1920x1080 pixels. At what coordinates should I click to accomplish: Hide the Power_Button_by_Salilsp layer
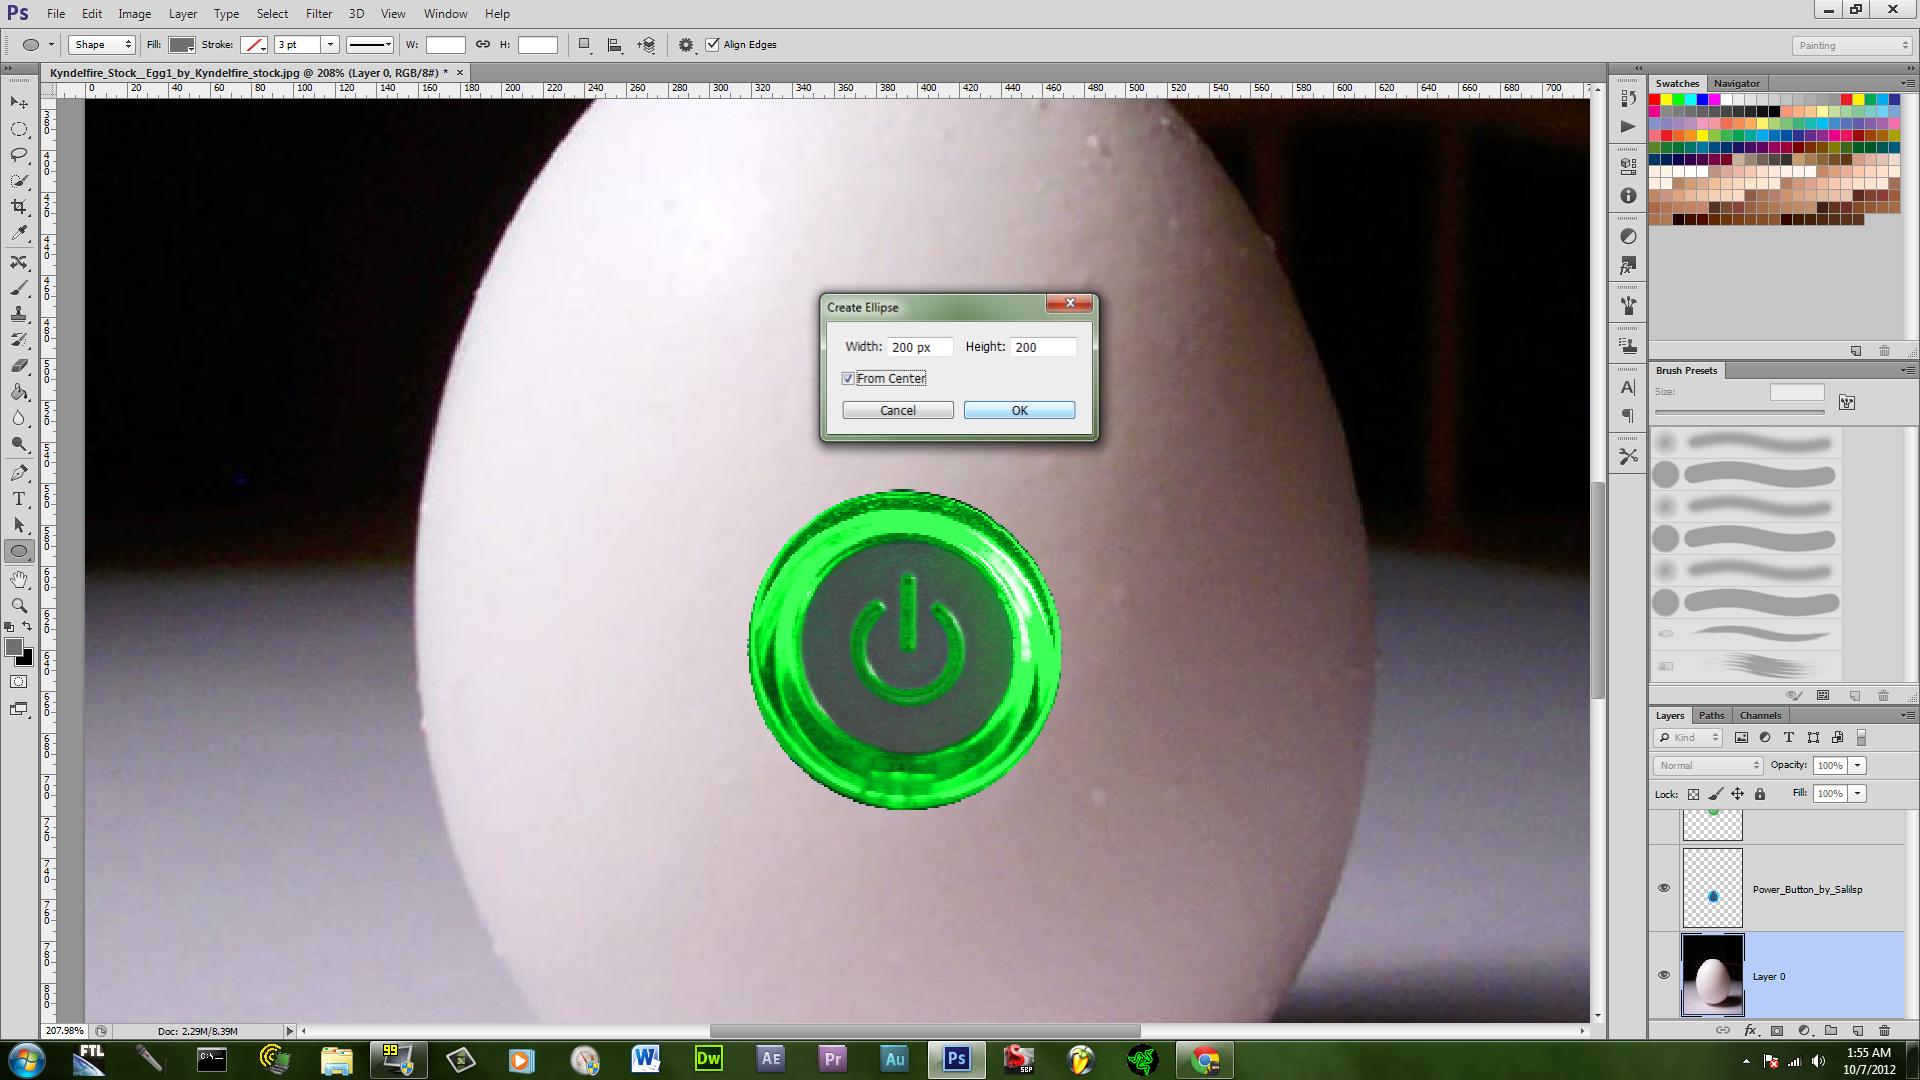coord(1664,888)
